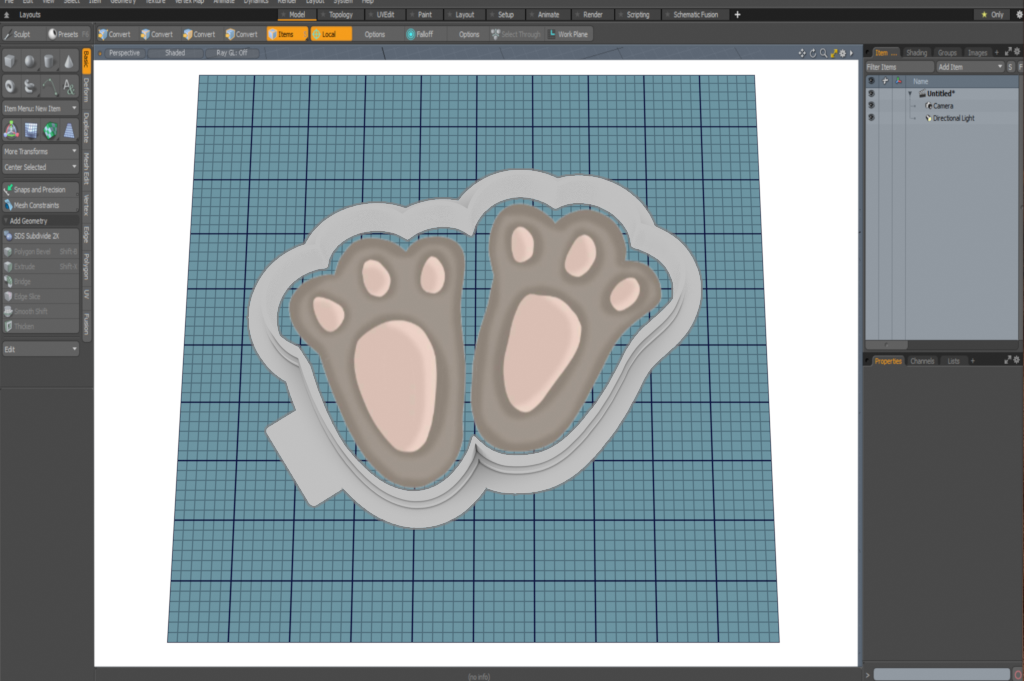
Task: Switch to the Topology layout tab
Action: [x=335, y=15]
